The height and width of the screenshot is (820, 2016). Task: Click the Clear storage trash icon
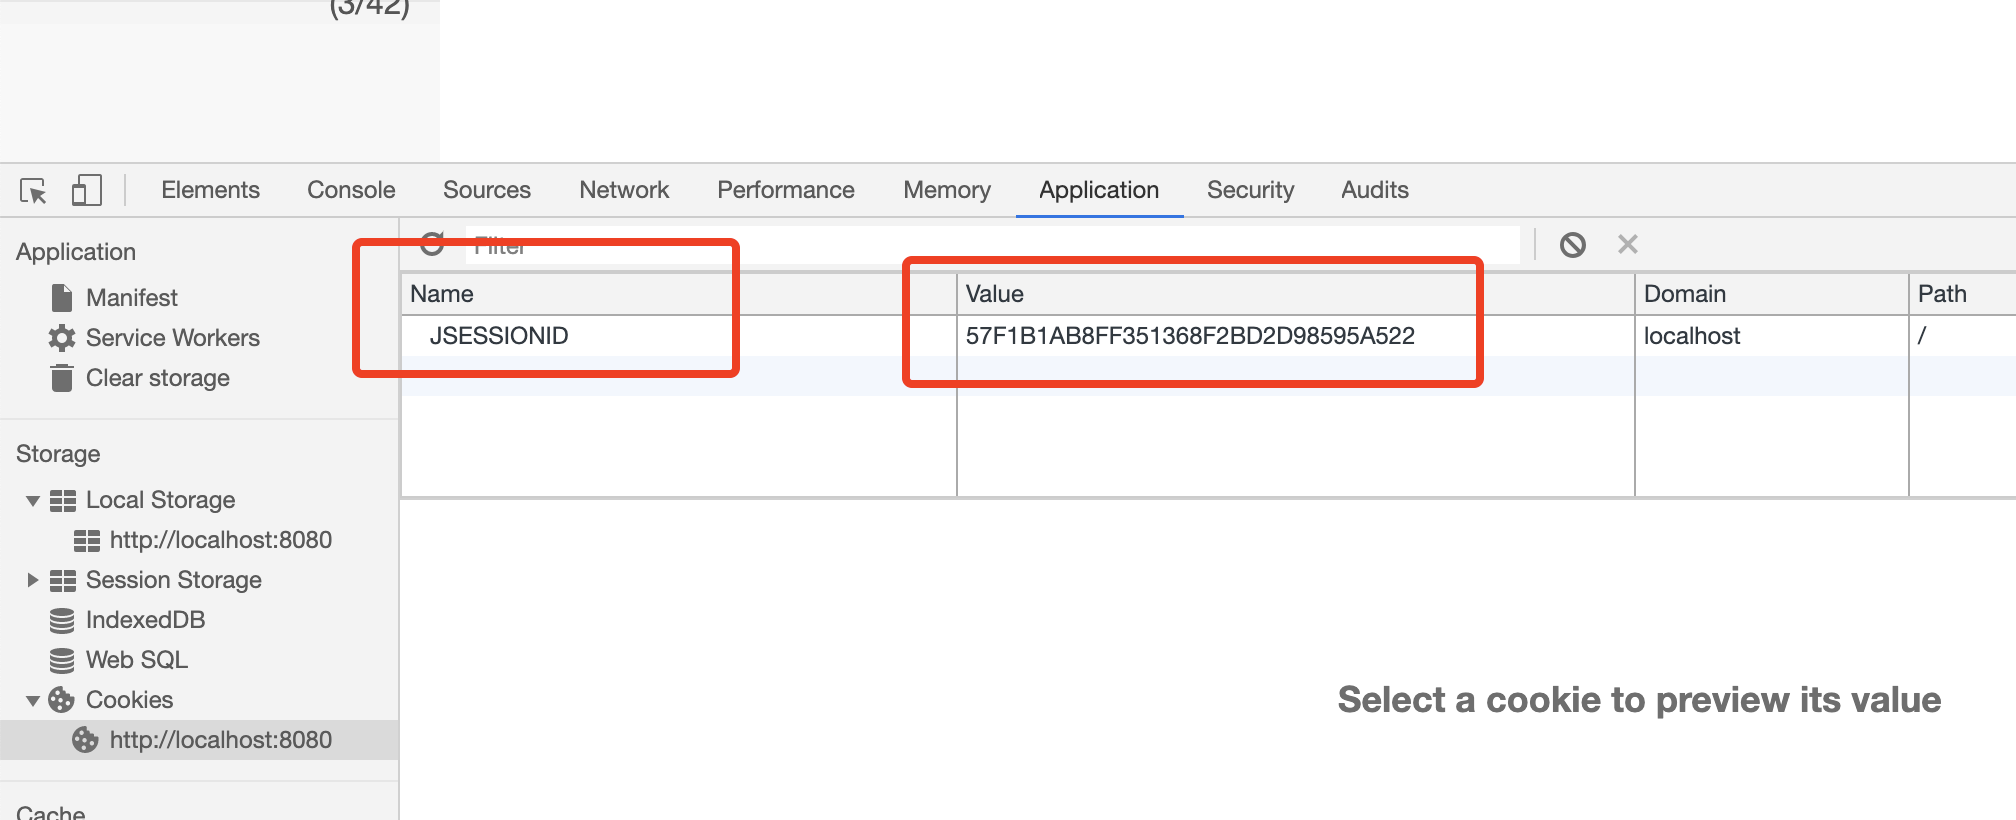point(61,378)
